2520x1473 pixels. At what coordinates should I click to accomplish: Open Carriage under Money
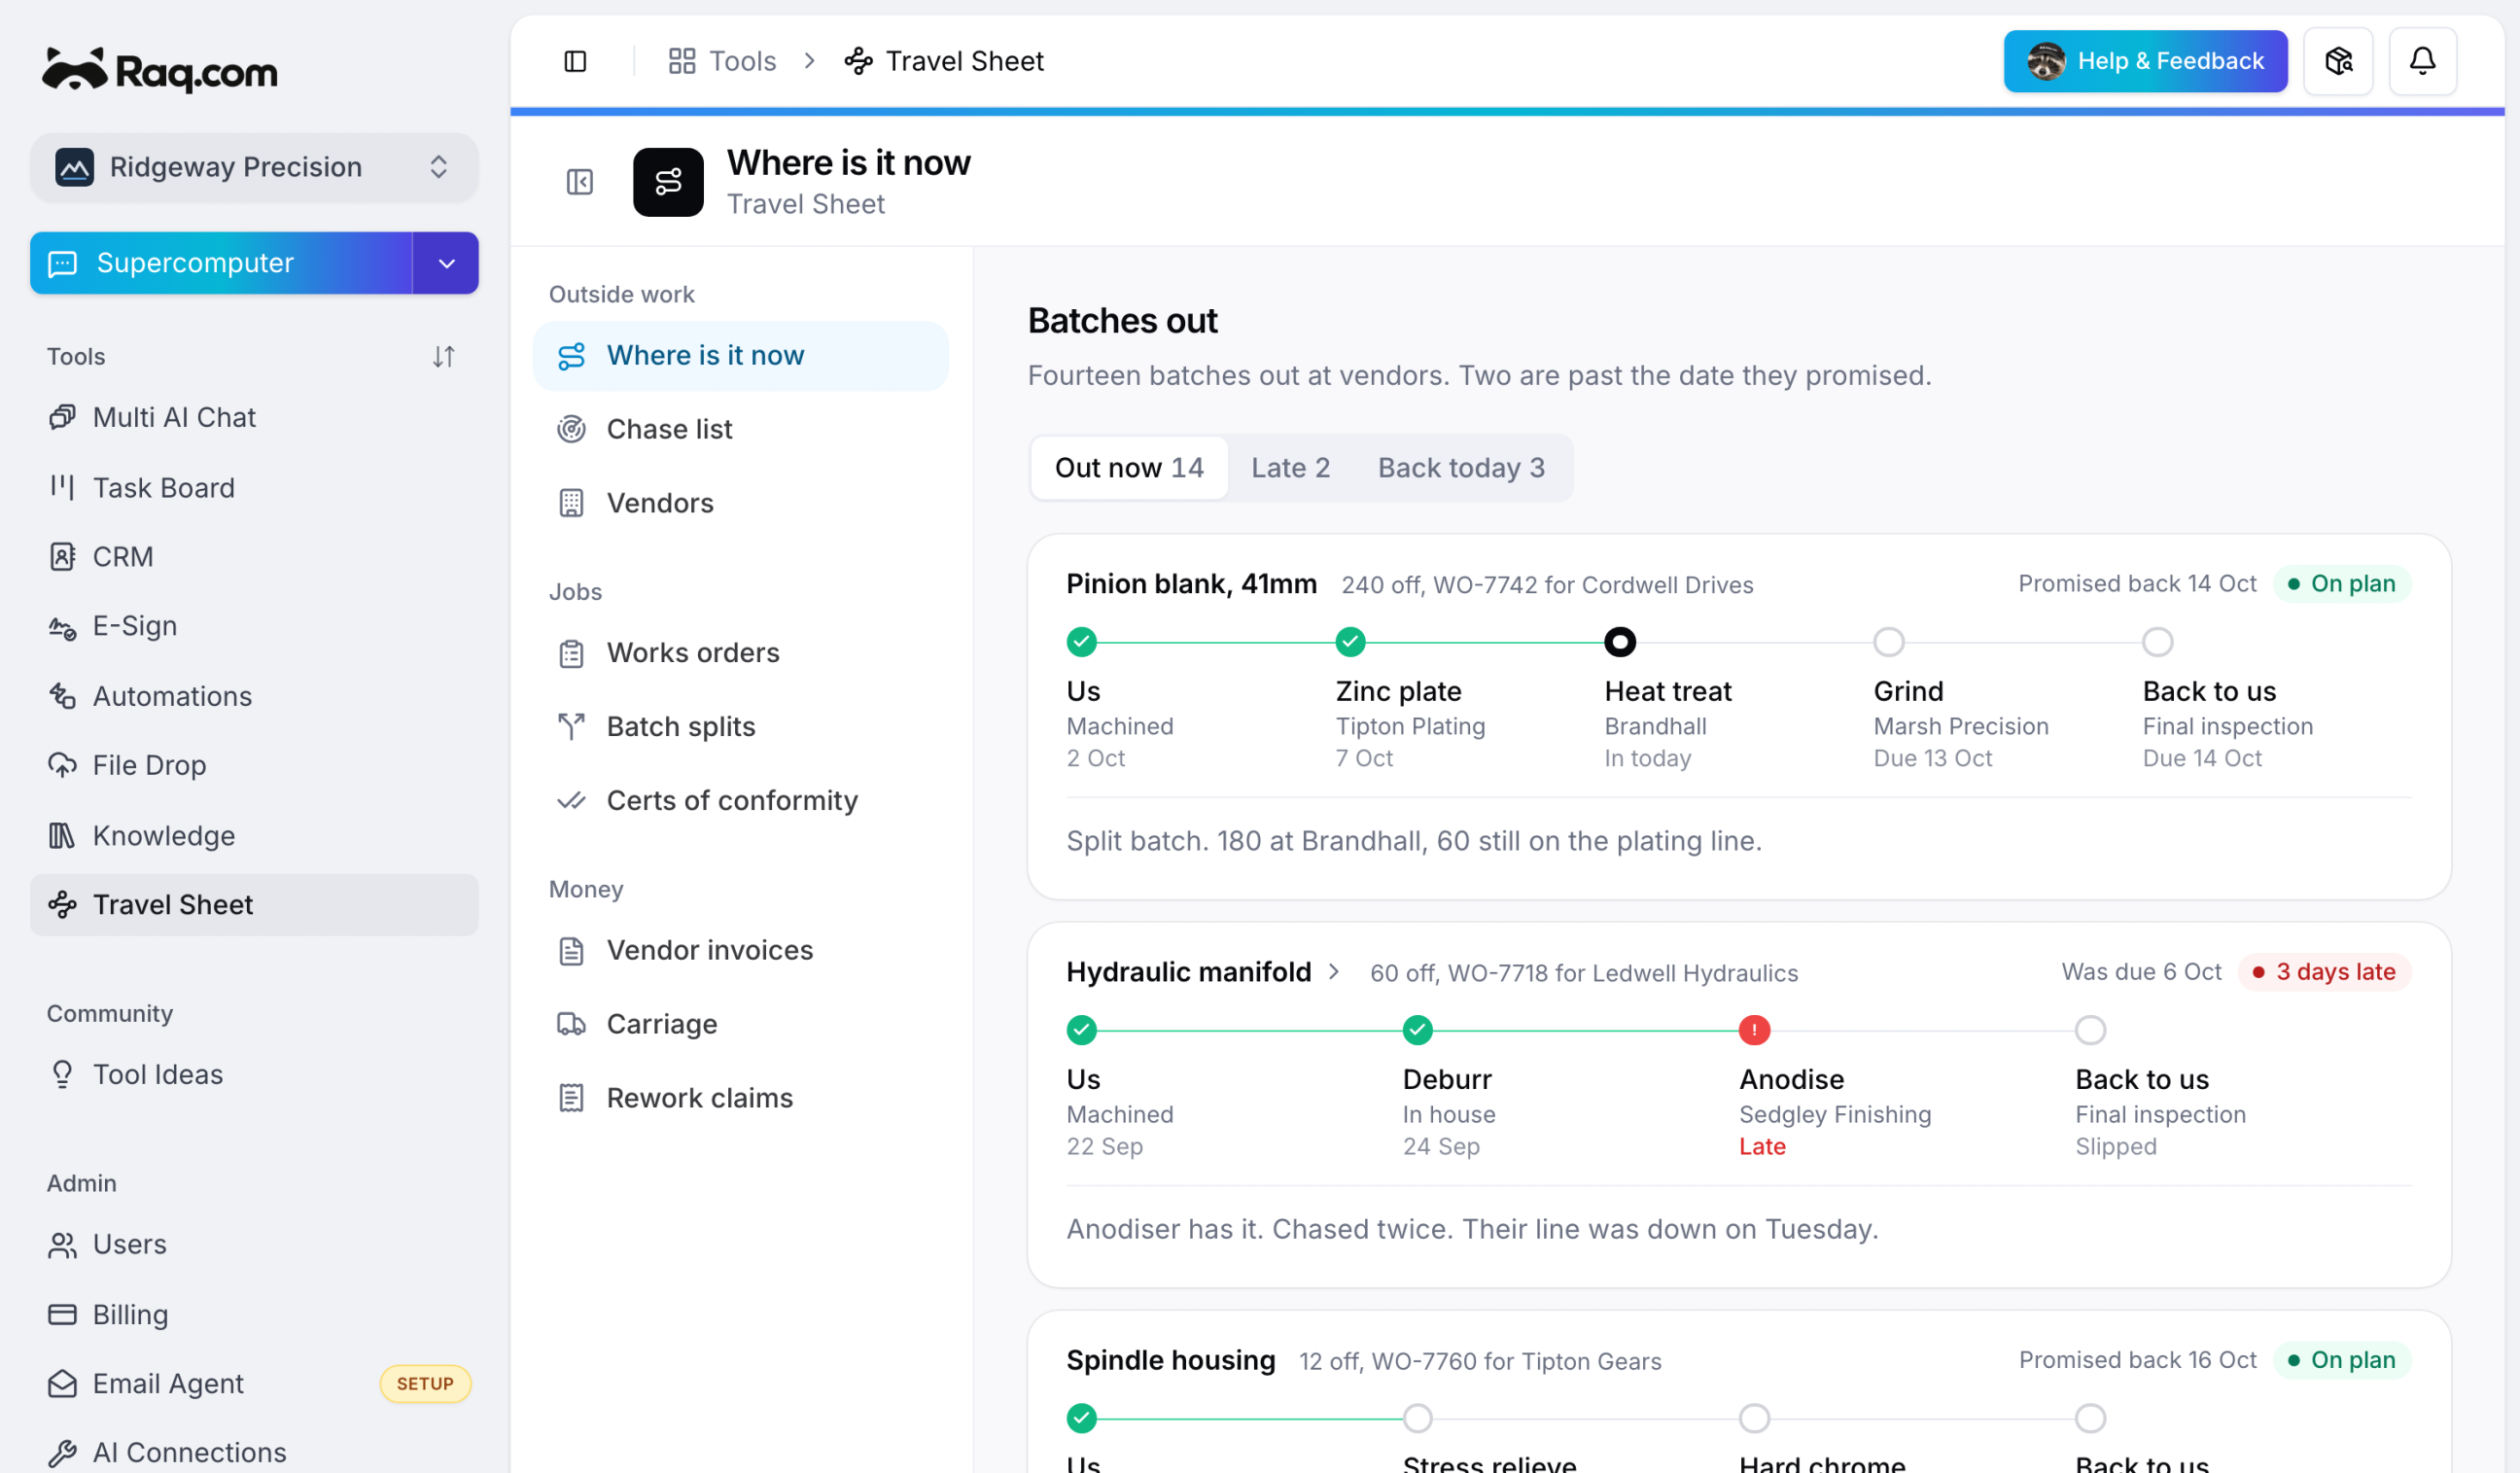point(740,1024)
